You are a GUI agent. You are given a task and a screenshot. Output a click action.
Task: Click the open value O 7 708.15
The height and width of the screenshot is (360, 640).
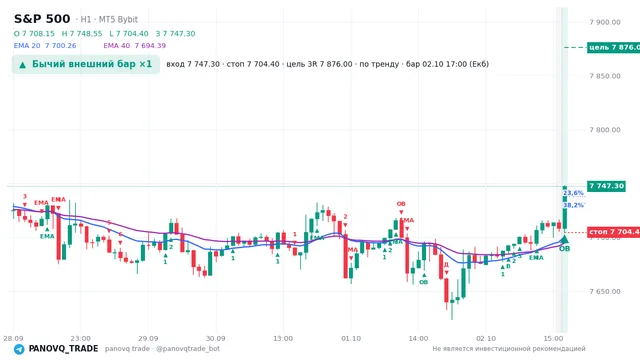coord(34,34)
